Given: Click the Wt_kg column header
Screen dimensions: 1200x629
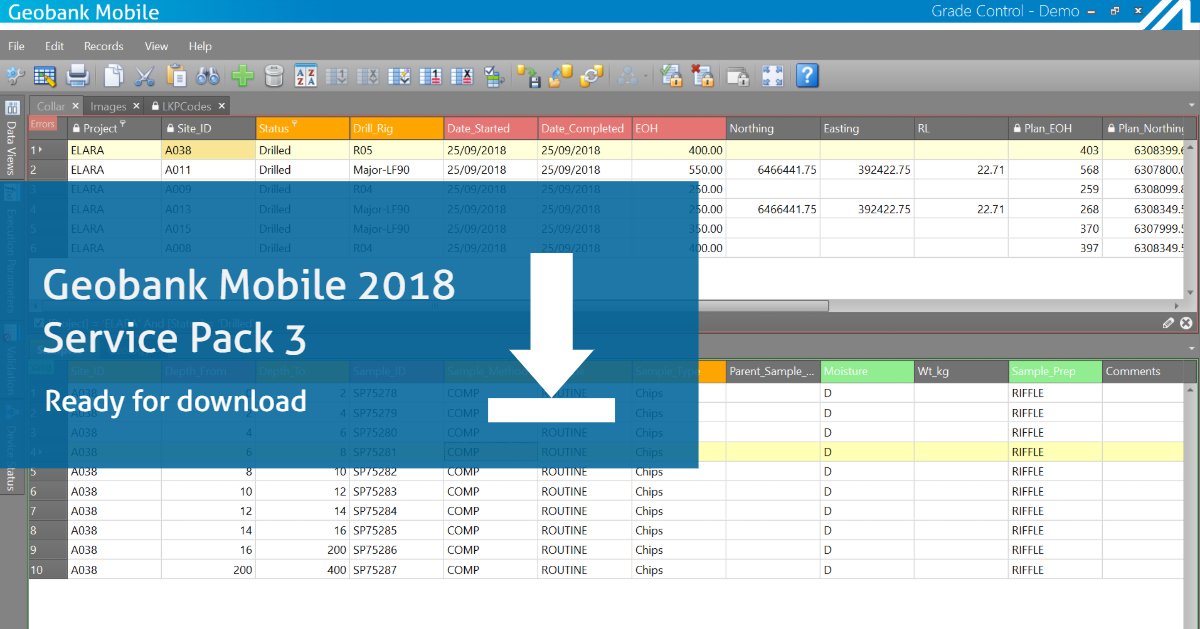Looking at the screenshot, I should (961, 371).
